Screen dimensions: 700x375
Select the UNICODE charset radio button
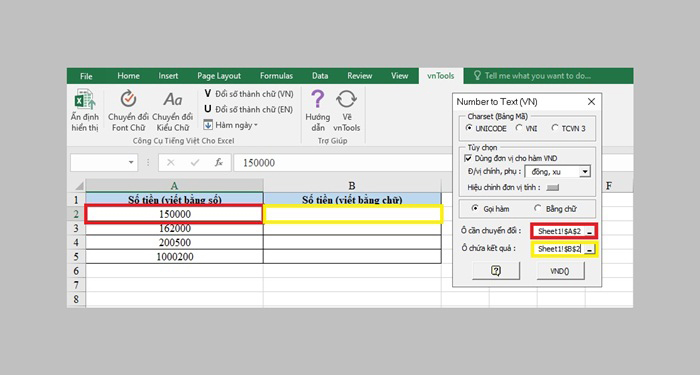click(x=469, y=128)
